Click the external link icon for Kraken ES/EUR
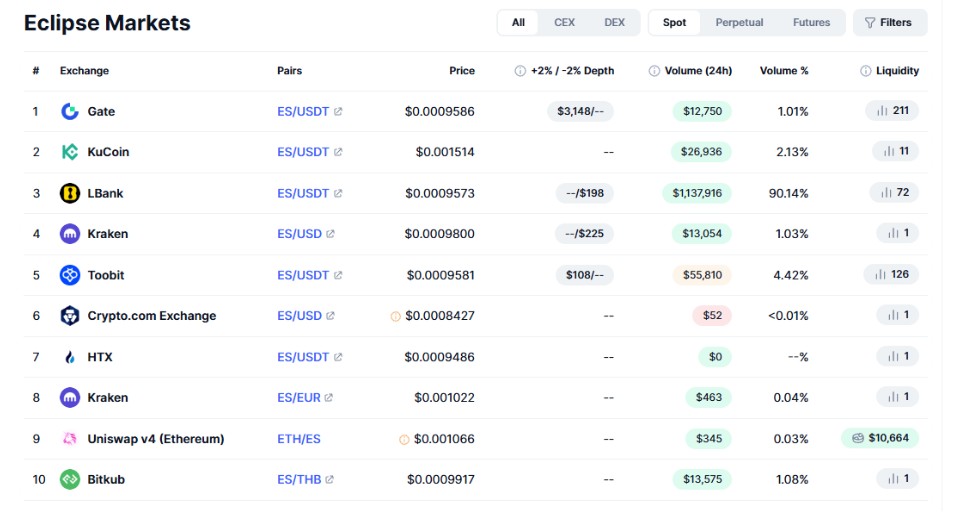This screenshot has width=976, height=520. coord(329,397)
